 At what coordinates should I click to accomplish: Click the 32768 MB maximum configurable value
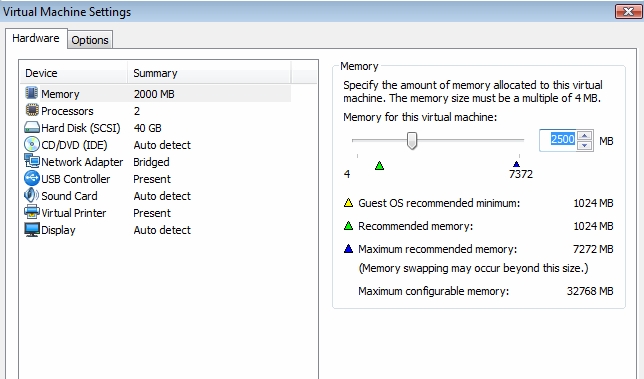[x=590, y=291]
